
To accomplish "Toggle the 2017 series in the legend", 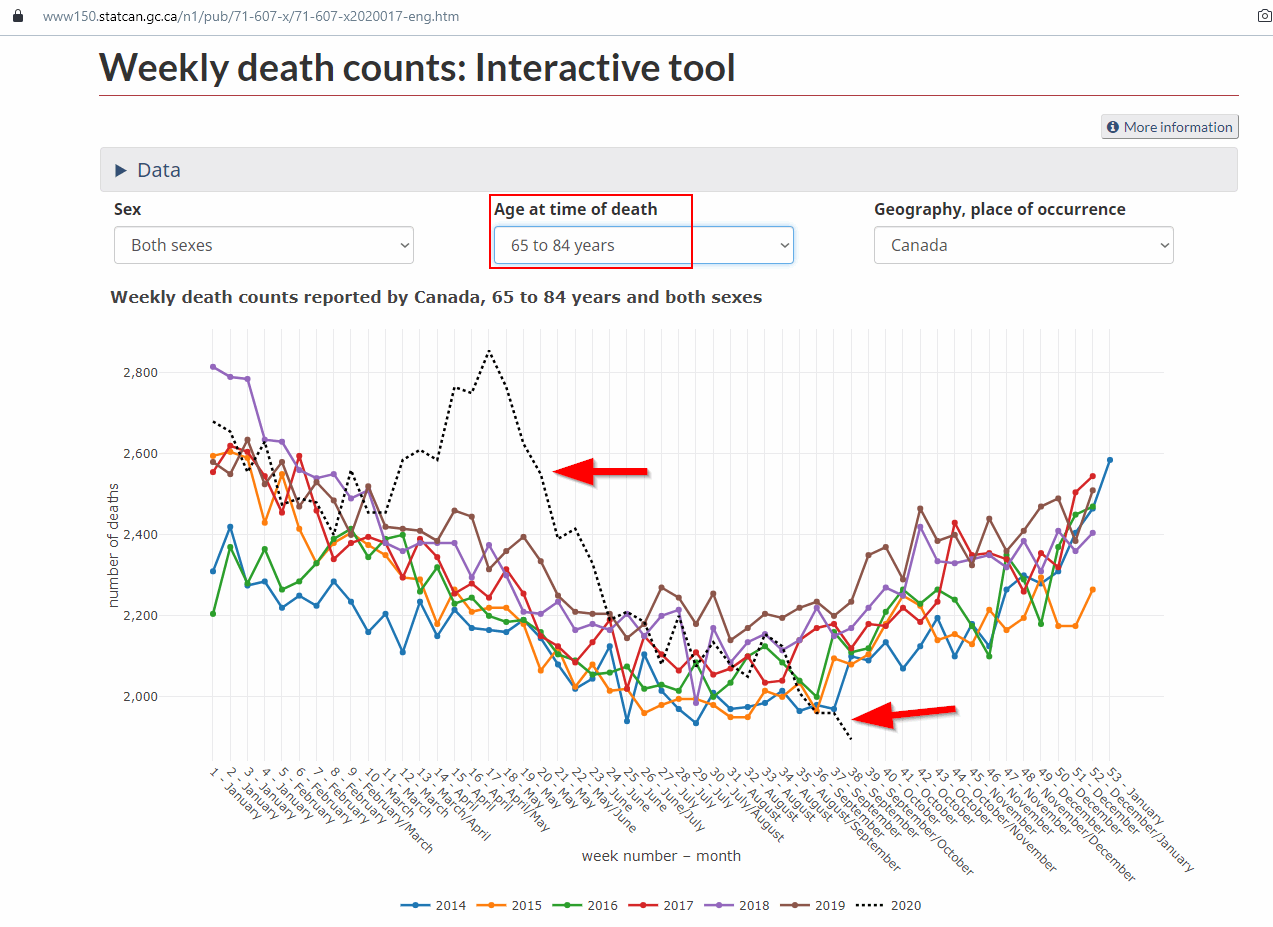I will pos(660,905).
